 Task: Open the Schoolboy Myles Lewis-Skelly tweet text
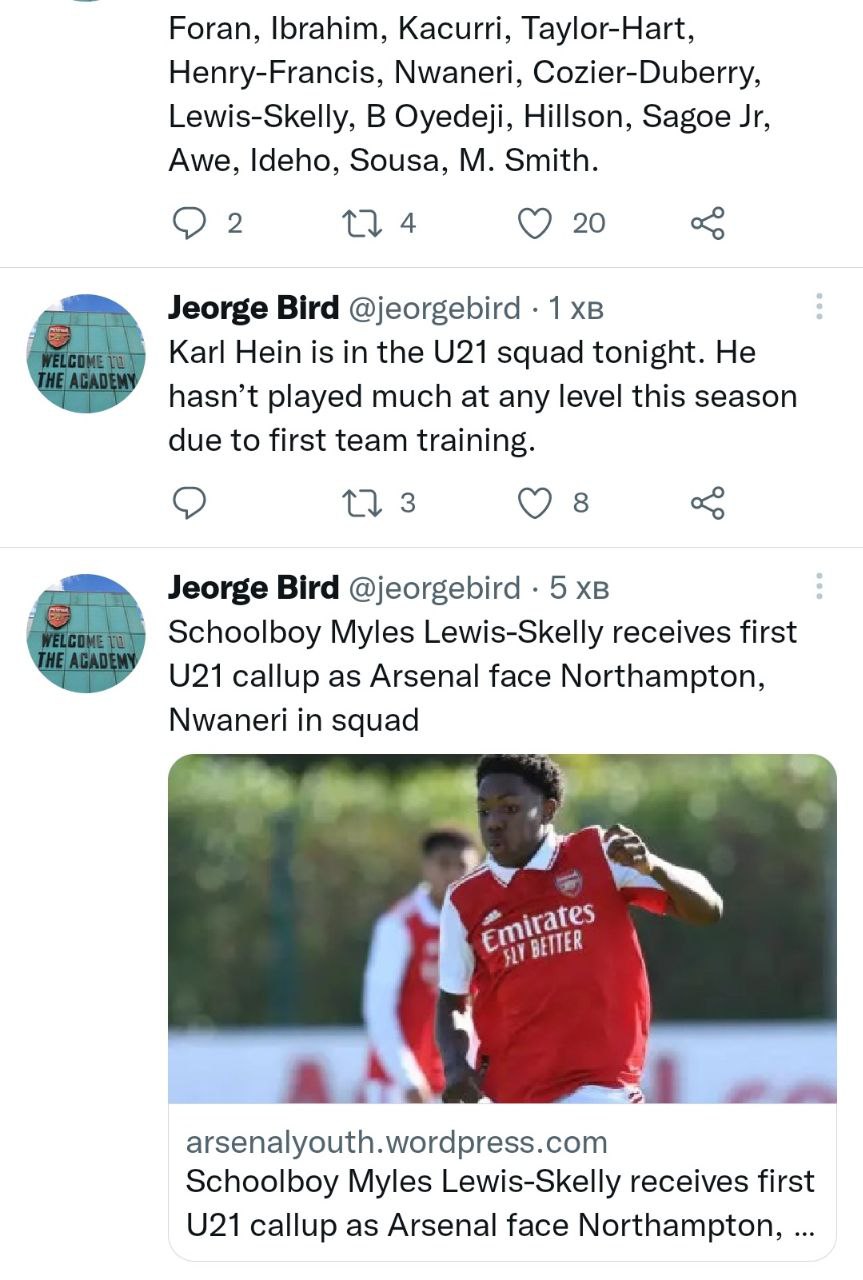[x=482, y=676]
